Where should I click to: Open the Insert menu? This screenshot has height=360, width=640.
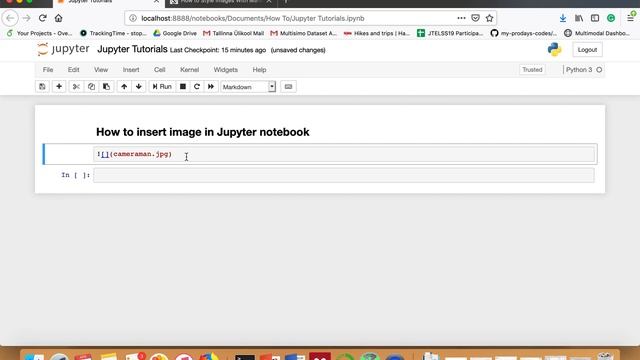pos(131,70)
